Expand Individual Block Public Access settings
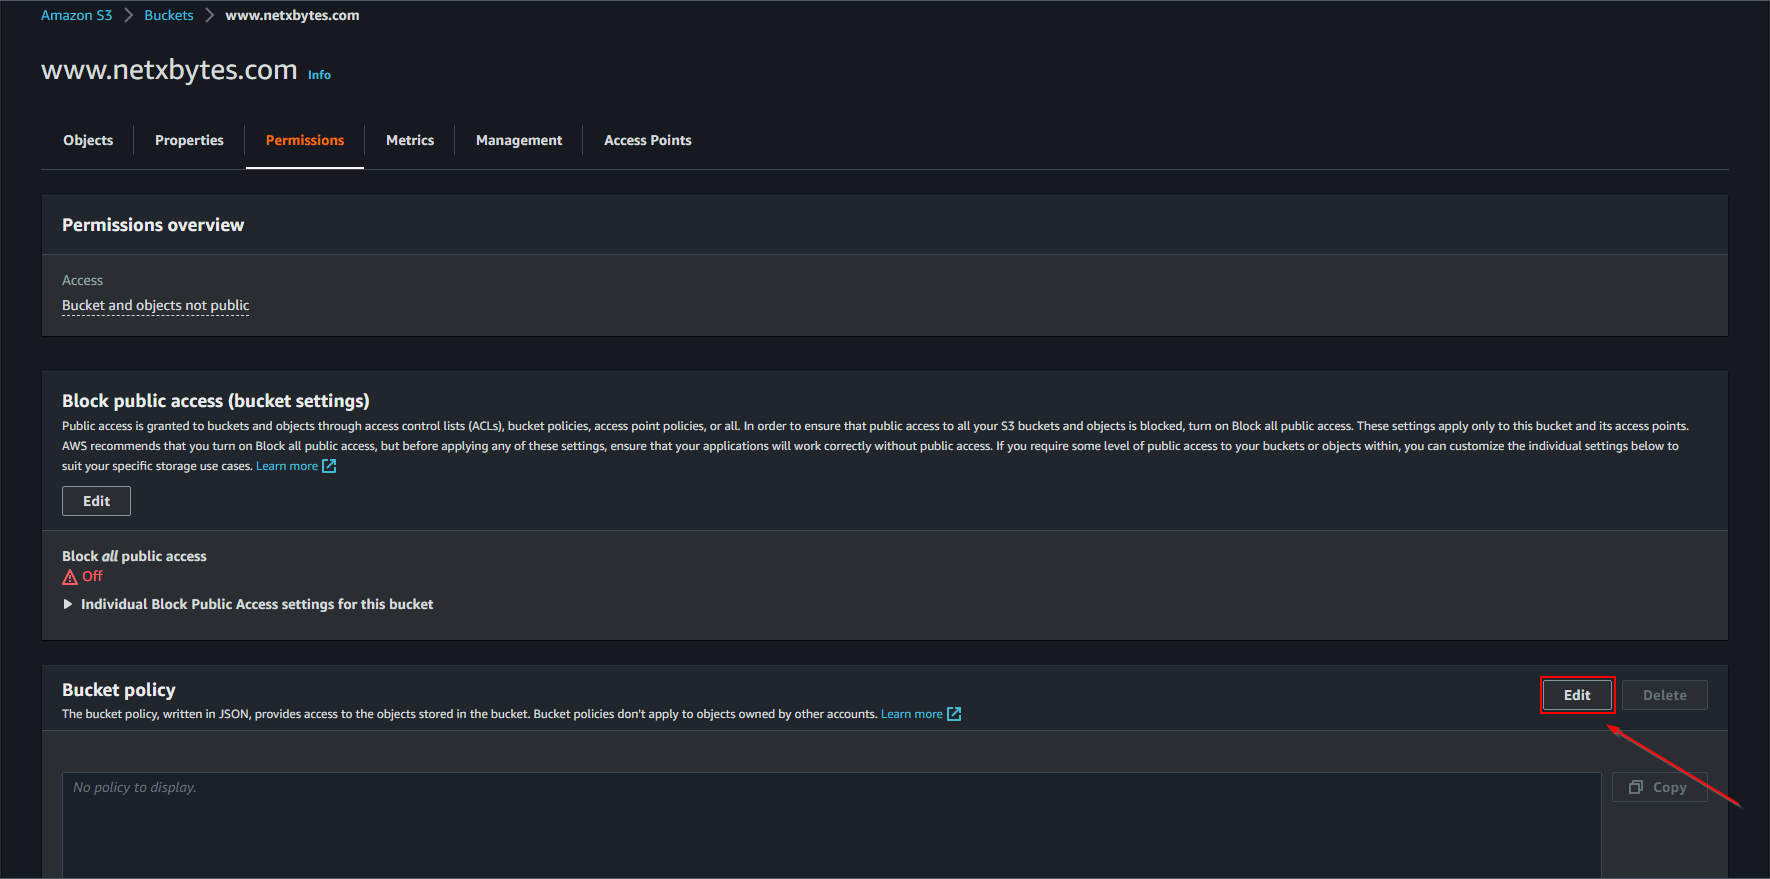1770x879 pixels. tap(68, 604)
